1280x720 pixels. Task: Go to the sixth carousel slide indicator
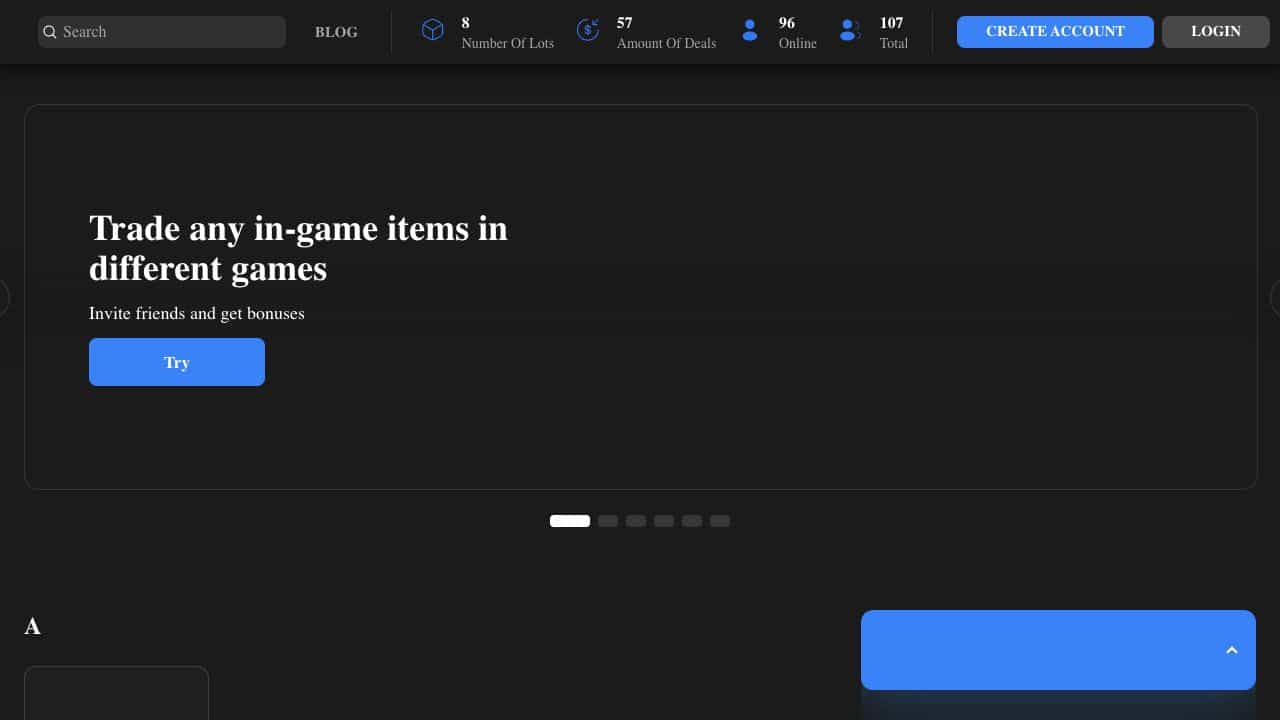pyautogui.click(x=720, y=521)
